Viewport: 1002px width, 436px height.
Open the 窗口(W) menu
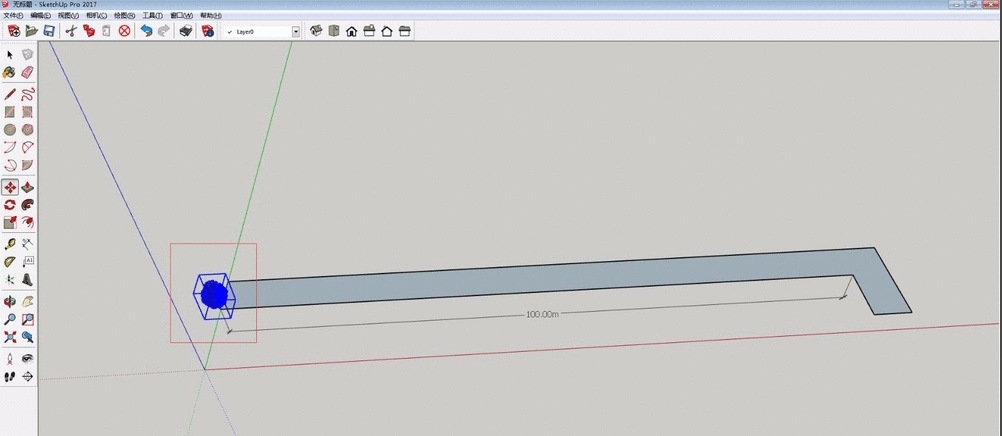click(x=181, y=16)
